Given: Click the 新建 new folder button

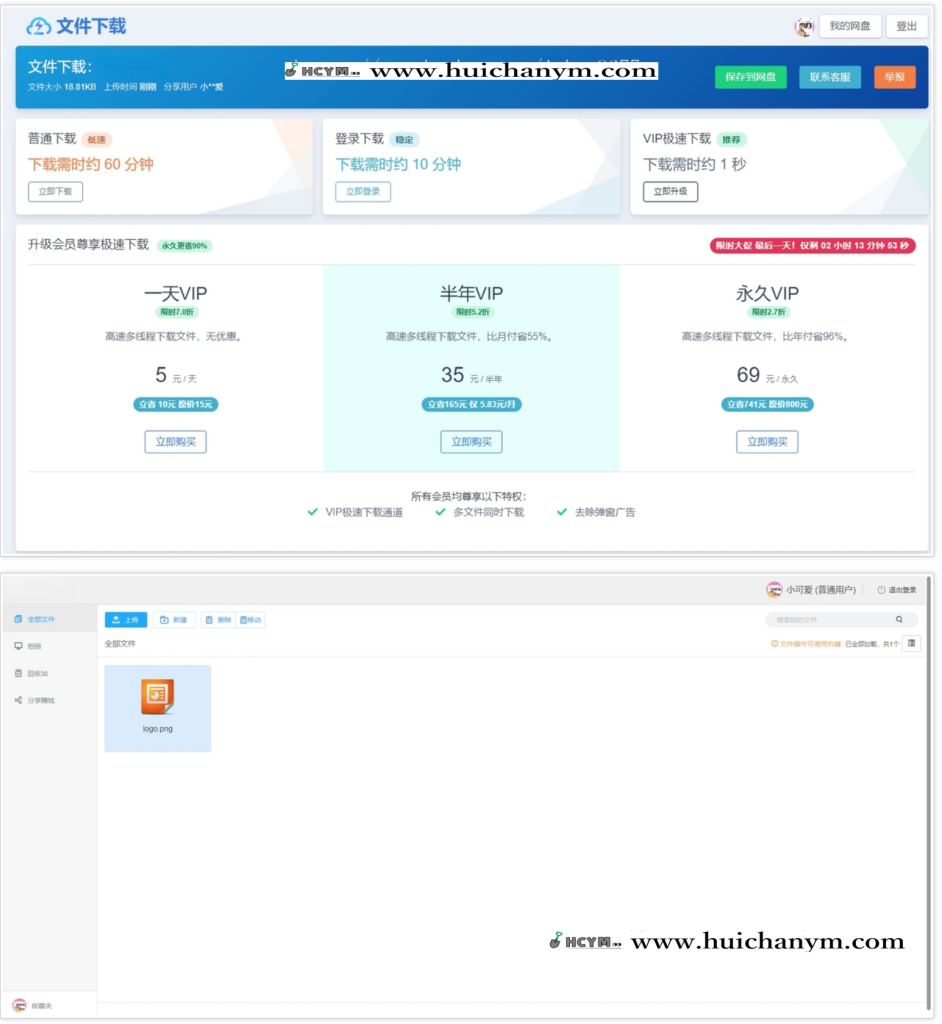Looking at the screenshot, I should point(174,620).
